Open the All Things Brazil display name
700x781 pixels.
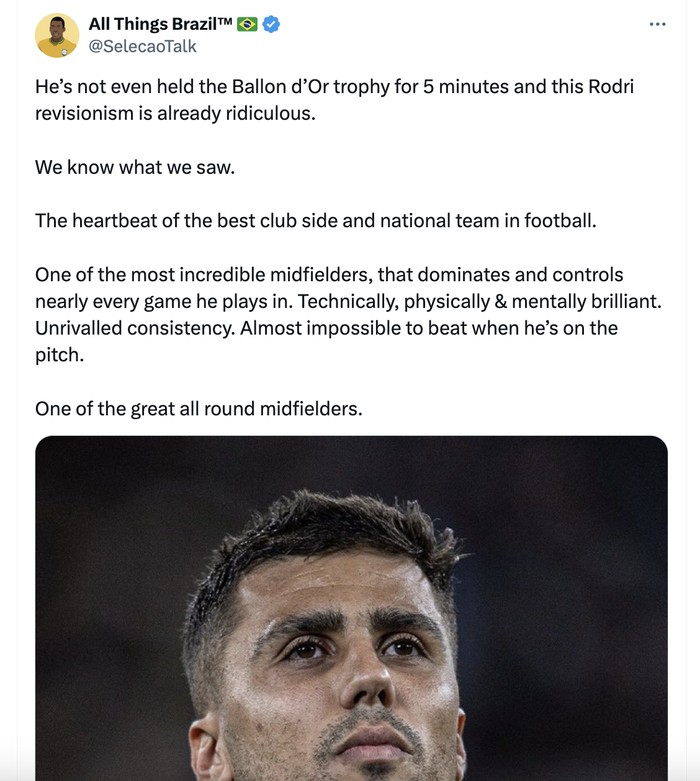click(x=150, y=24)
